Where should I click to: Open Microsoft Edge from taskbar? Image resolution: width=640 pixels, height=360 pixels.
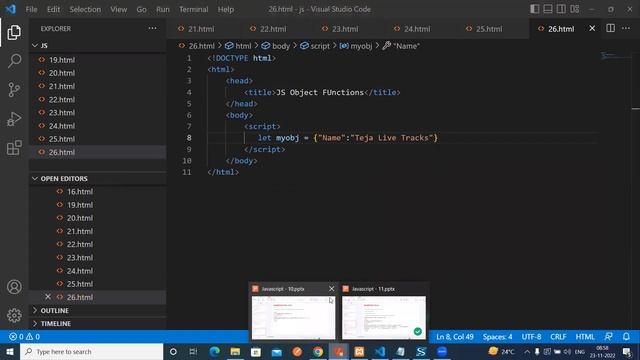214,351
